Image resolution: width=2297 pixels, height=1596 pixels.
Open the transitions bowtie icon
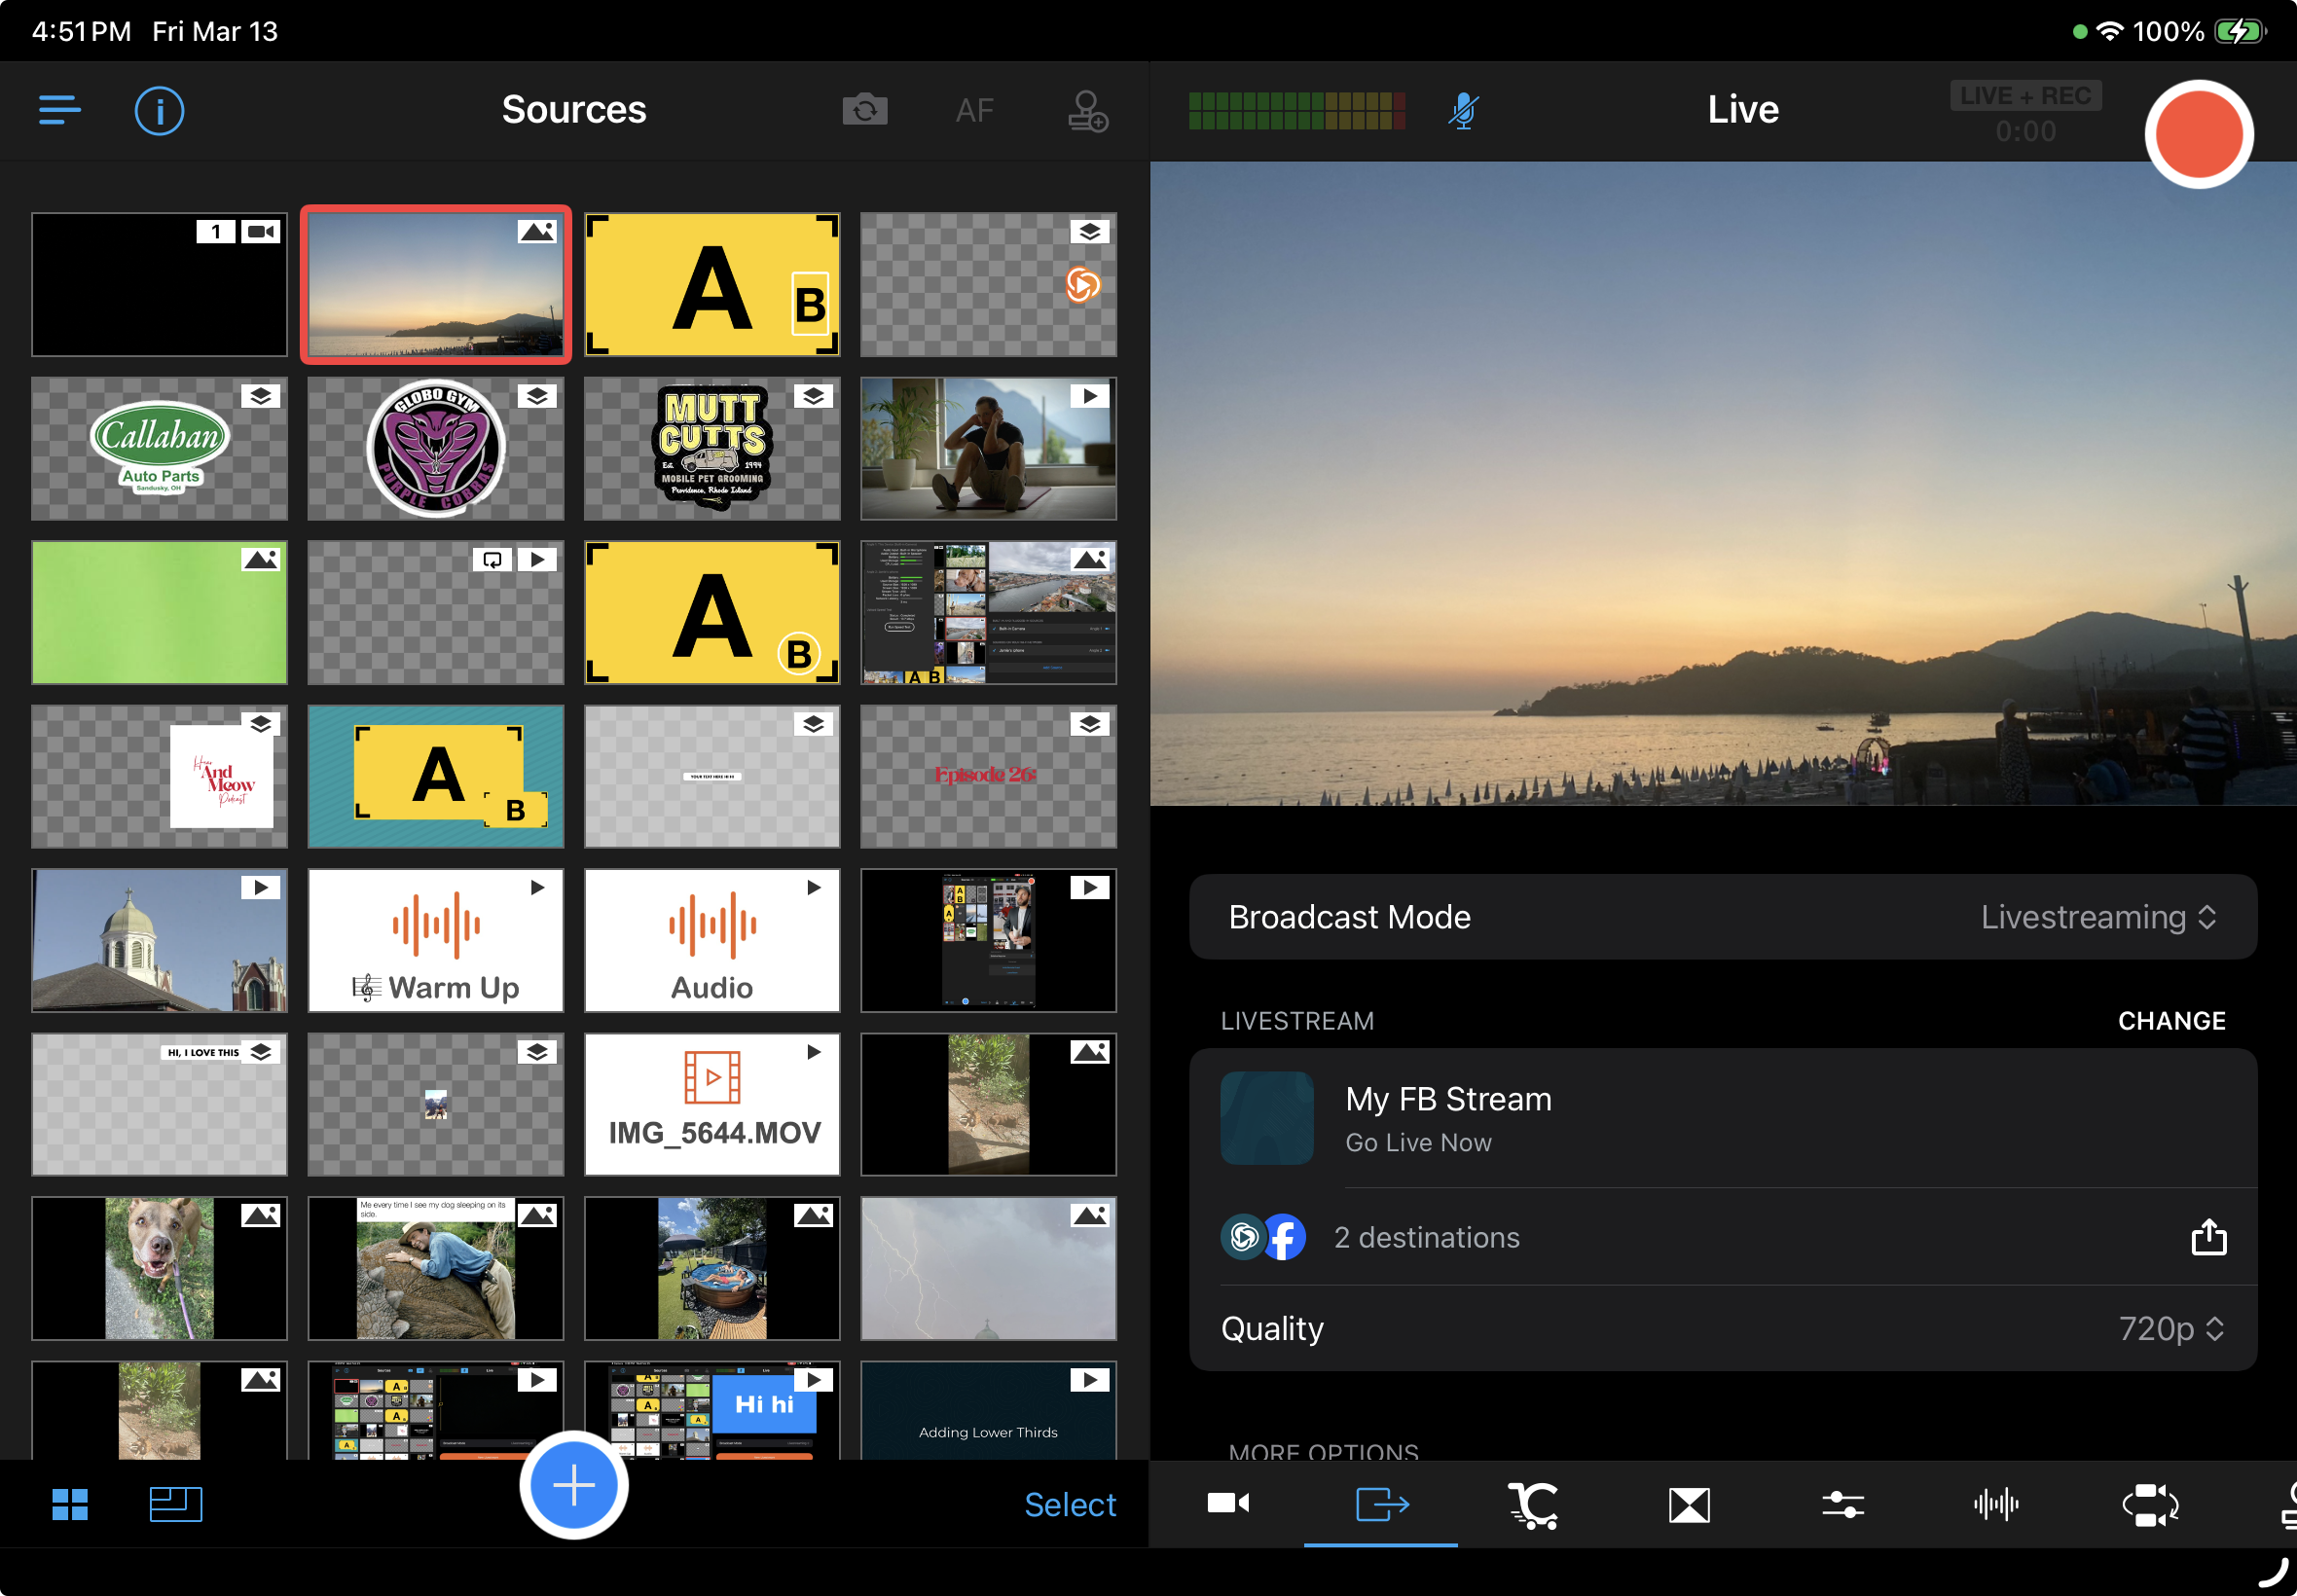[x=1688, y=1504]
